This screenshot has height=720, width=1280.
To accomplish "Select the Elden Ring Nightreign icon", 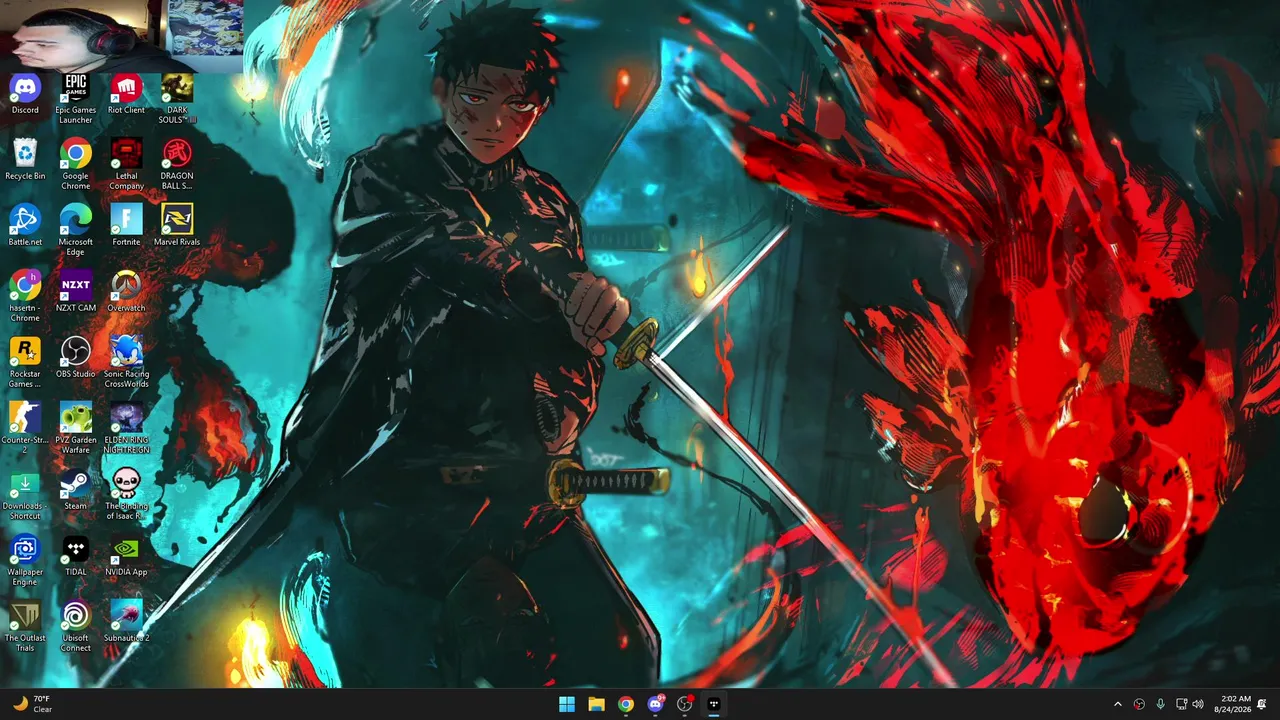I will coord(126,429).
